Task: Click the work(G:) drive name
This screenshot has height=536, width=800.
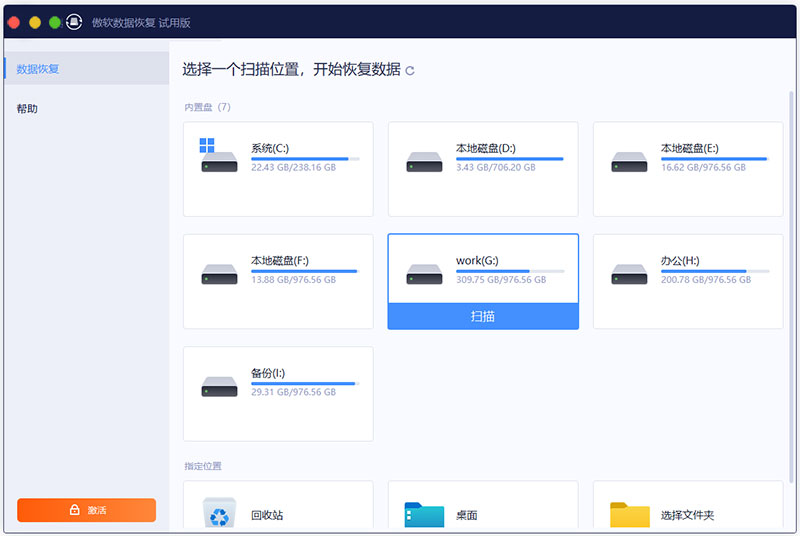Action: click(477, 261)
